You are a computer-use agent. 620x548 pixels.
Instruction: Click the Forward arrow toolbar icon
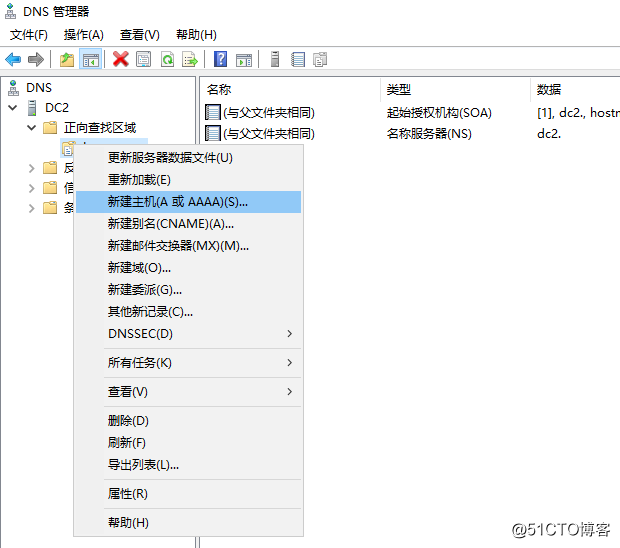point(36,60)
